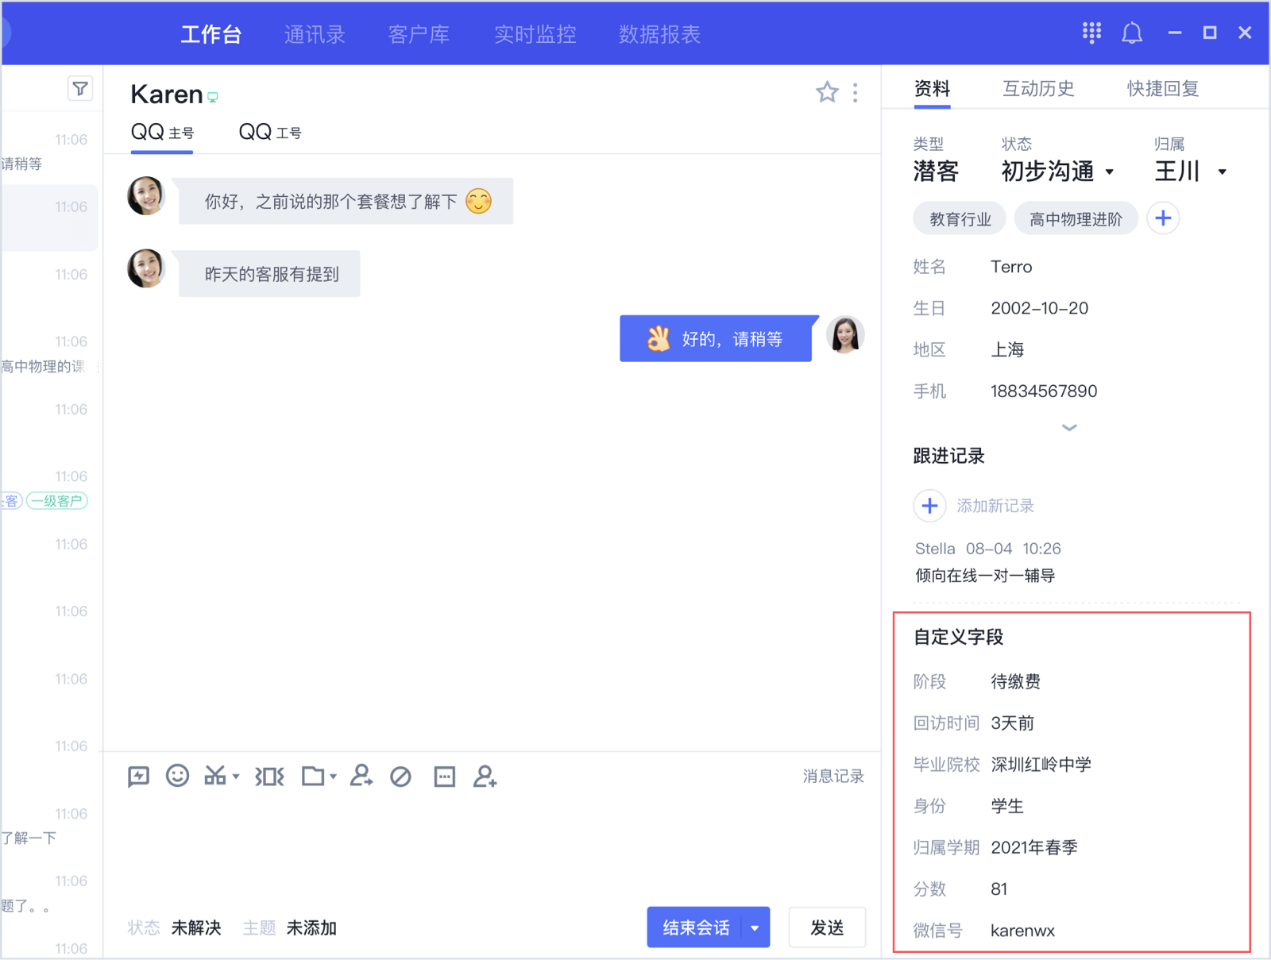
Task: Add a new tag with plus icon
Action: click(1163, 218)
